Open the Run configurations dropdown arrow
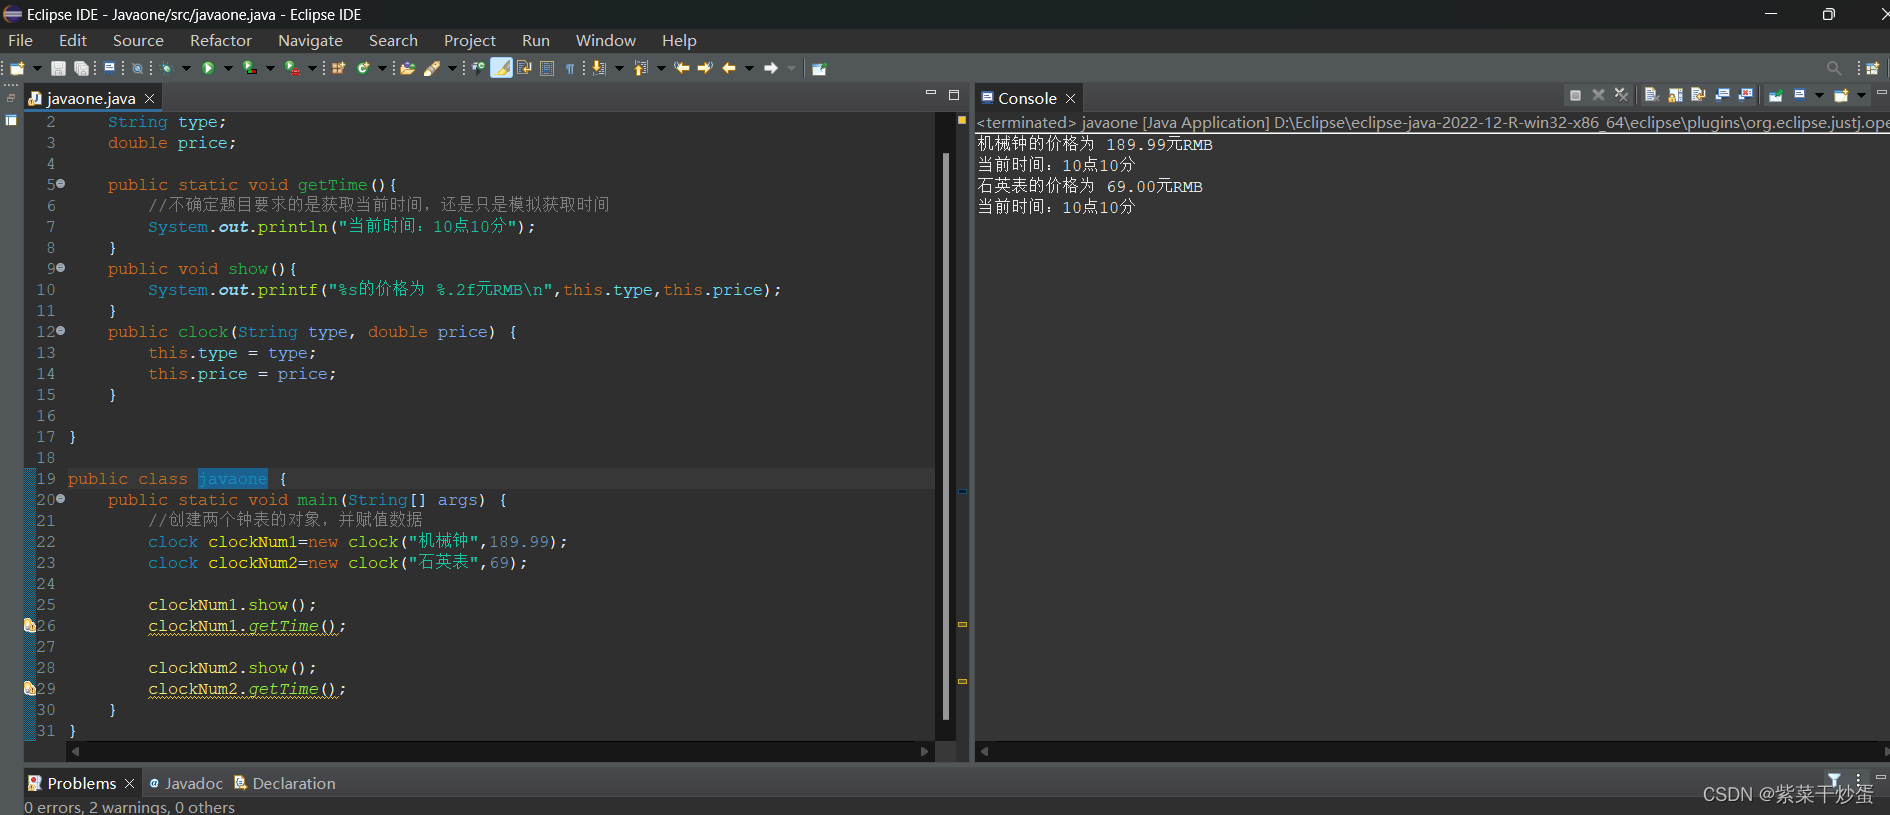The image size is (1890, 815). [x=228, y=68]
